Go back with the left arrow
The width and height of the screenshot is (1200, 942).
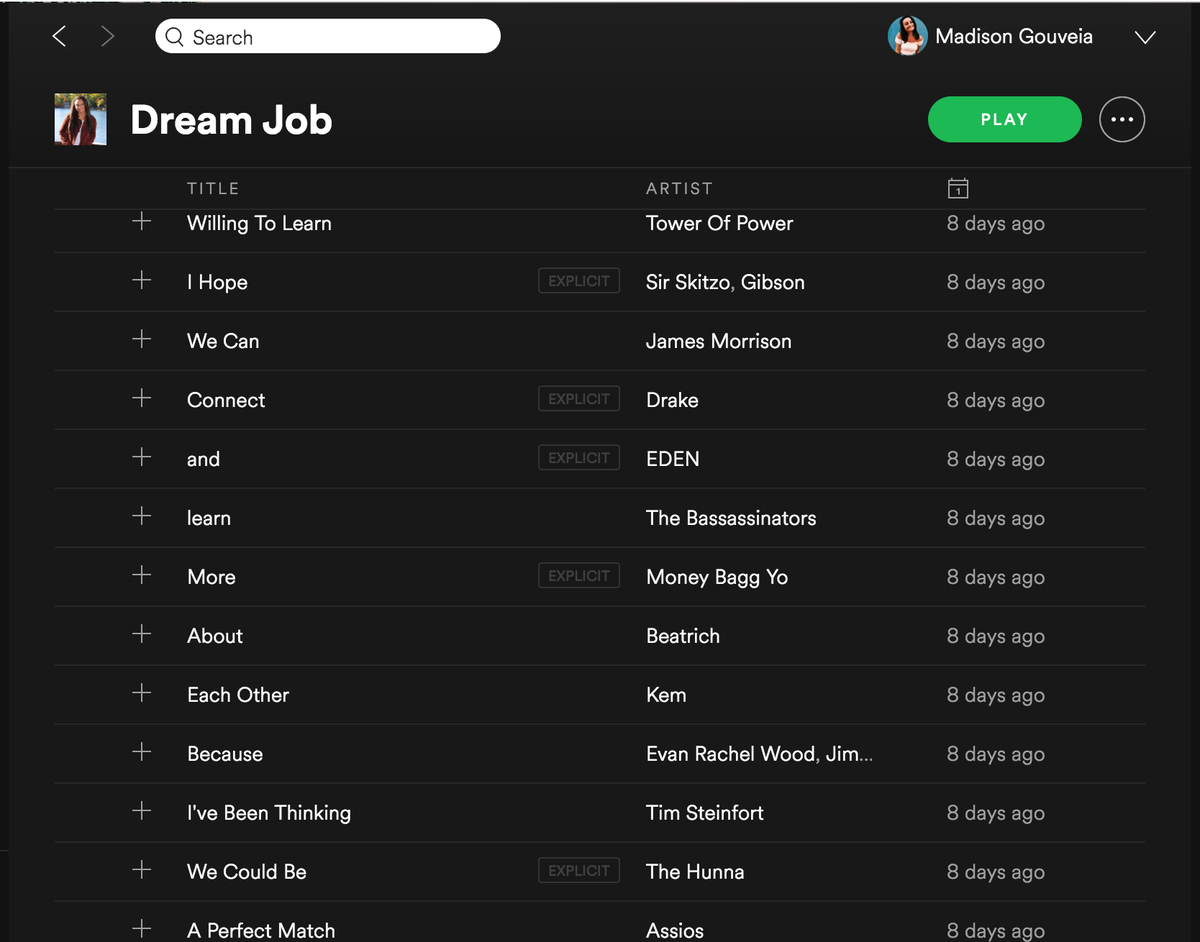pyautogui.click(x=59, y=37)
